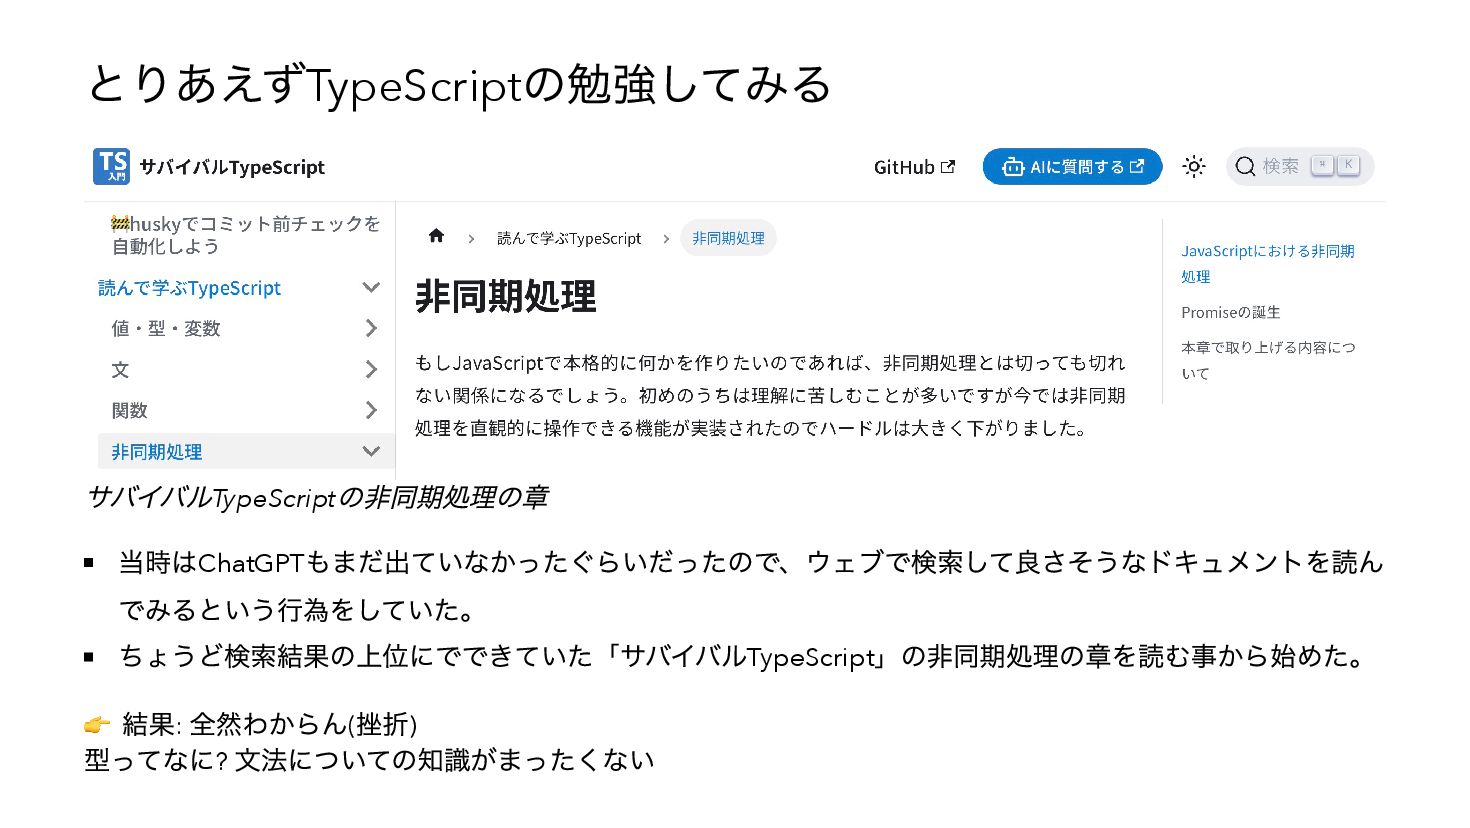Click the bullet starting 当時はChatGPTもまだ出ていなかった

(751, 585)
